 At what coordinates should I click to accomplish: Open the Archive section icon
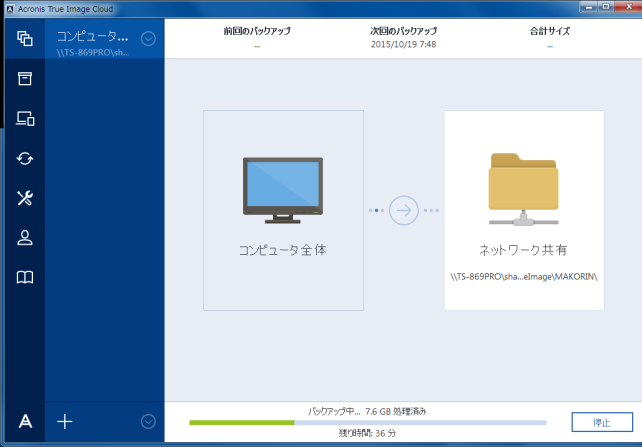pyautogui.click(x=25, y=79)
